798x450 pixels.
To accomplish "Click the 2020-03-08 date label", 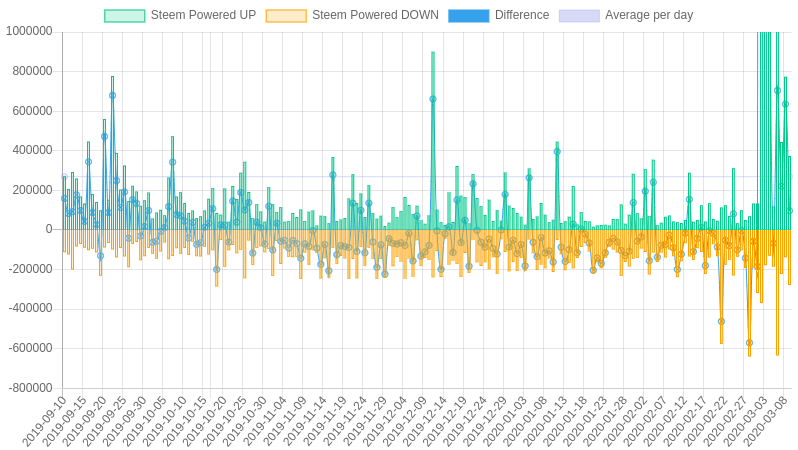I will click(x=764, y=420).
